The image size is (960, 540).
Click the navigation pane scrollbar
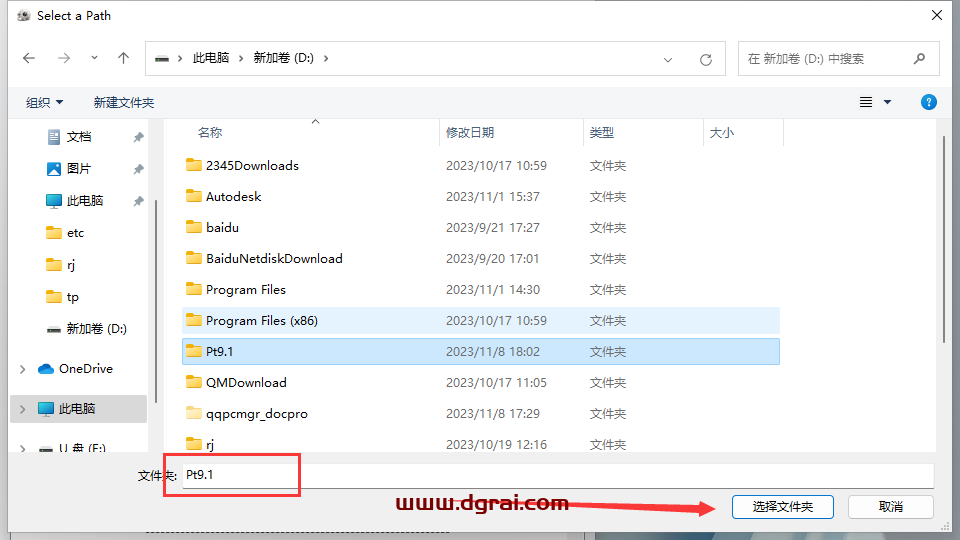point(156,300)
